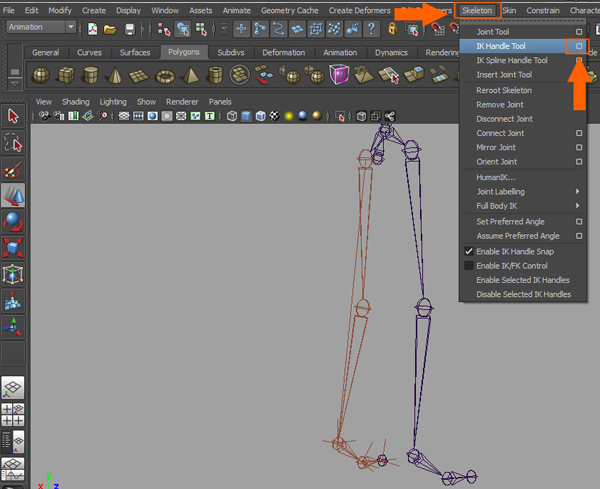Click the Create Polygon Sphere shelf icon
This screenshot has height=489, width=600.
pyautogui.click(x=41, y=75)
